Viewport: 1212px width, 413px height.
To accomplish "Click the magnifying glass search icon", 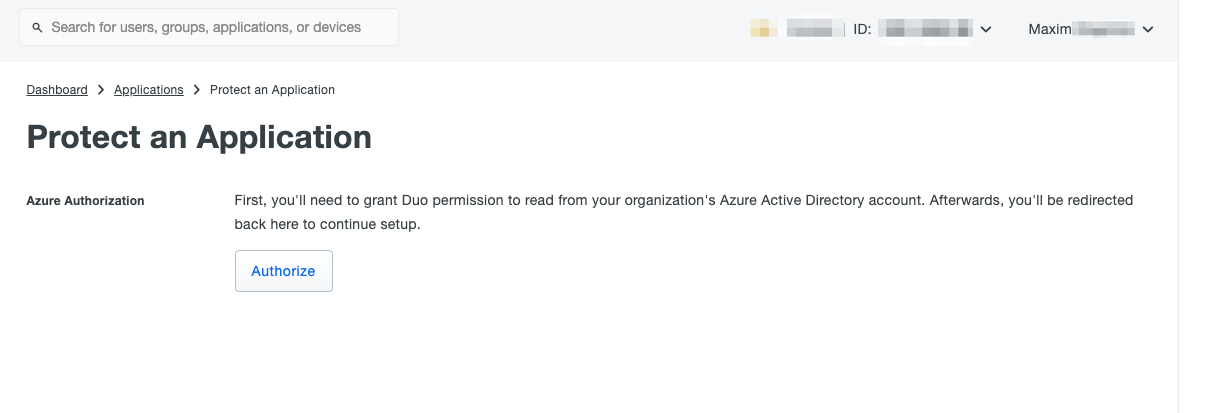I will [x=37, y=28].
